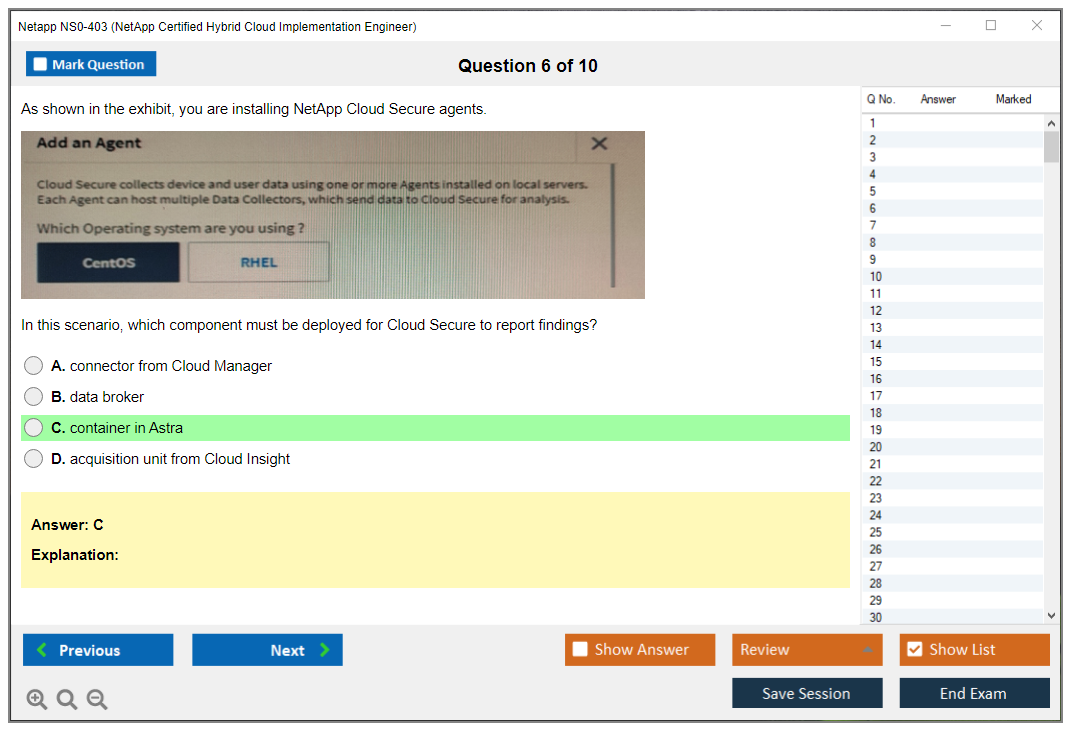Click the RHEL operating system button
Viewport: 1075px width, 735px height.
pyautogui.click(x=258, y=263)
